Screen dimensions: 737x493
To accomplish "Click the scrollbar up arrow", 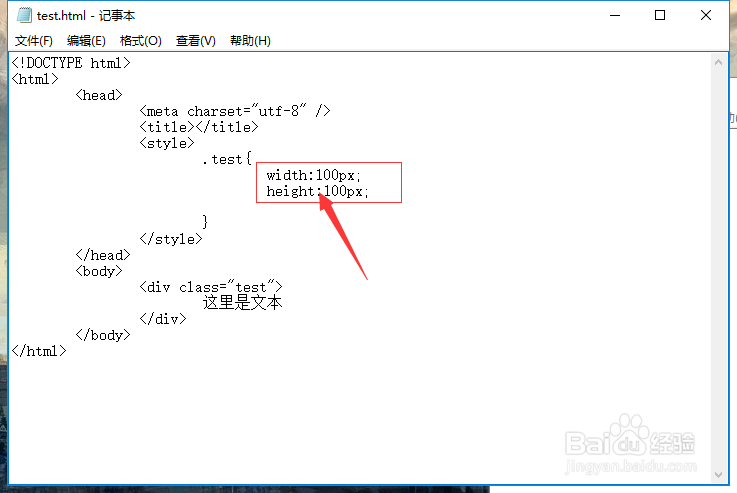I will (x=718, y=62).
